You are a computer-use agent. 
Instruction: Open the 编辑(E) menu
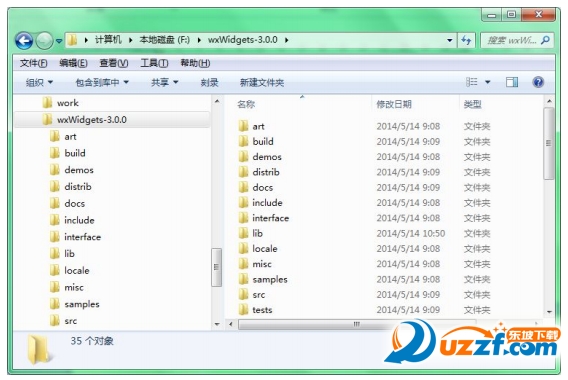coord(73,63)
